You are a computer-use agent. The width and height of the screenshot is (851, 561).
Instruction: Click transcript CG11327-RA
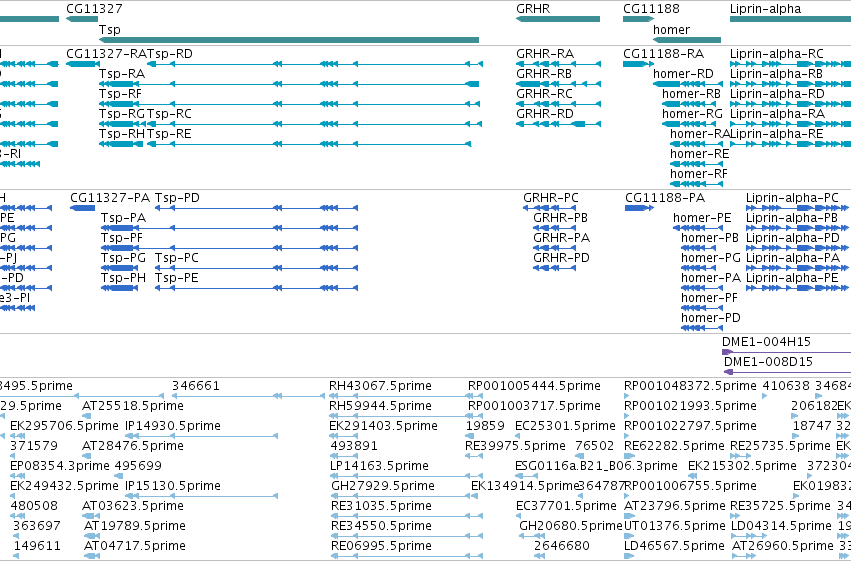coord(106,54)
